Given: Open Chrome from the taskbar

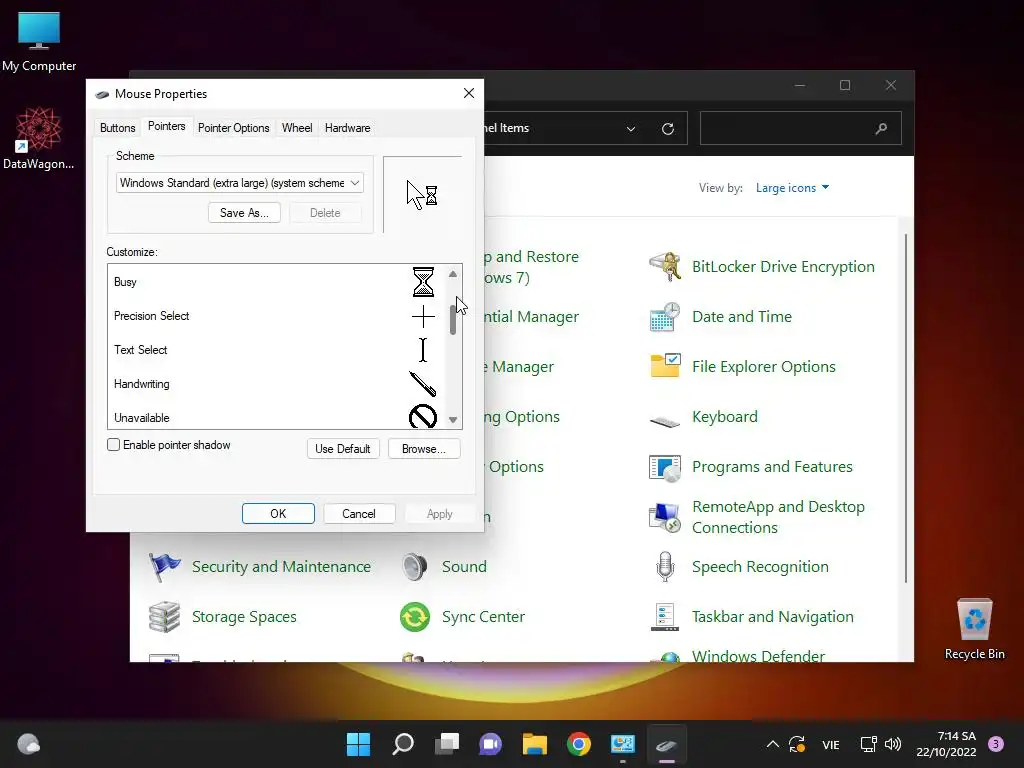Looking at the screenshot, I should point(579,744).
